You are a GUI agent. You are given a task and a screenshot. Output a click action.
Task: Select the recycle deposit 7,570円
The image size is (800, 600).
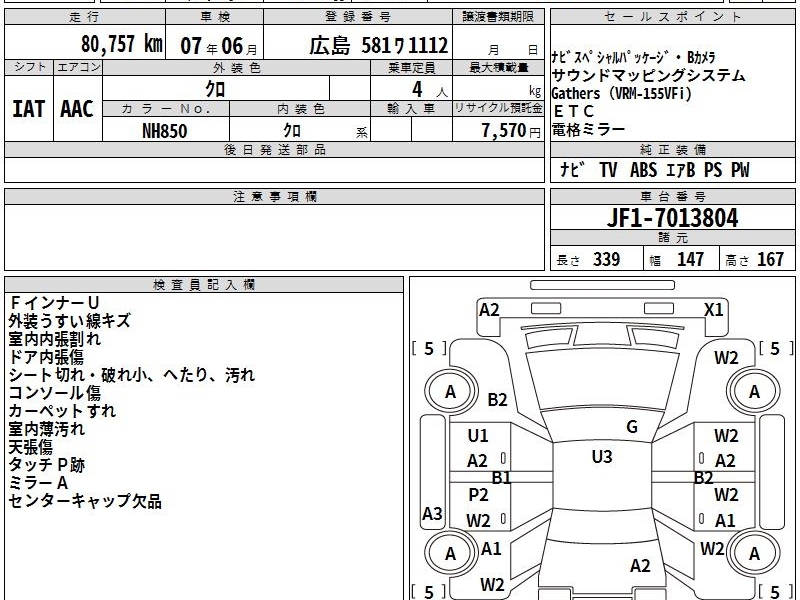click(511, 131)
